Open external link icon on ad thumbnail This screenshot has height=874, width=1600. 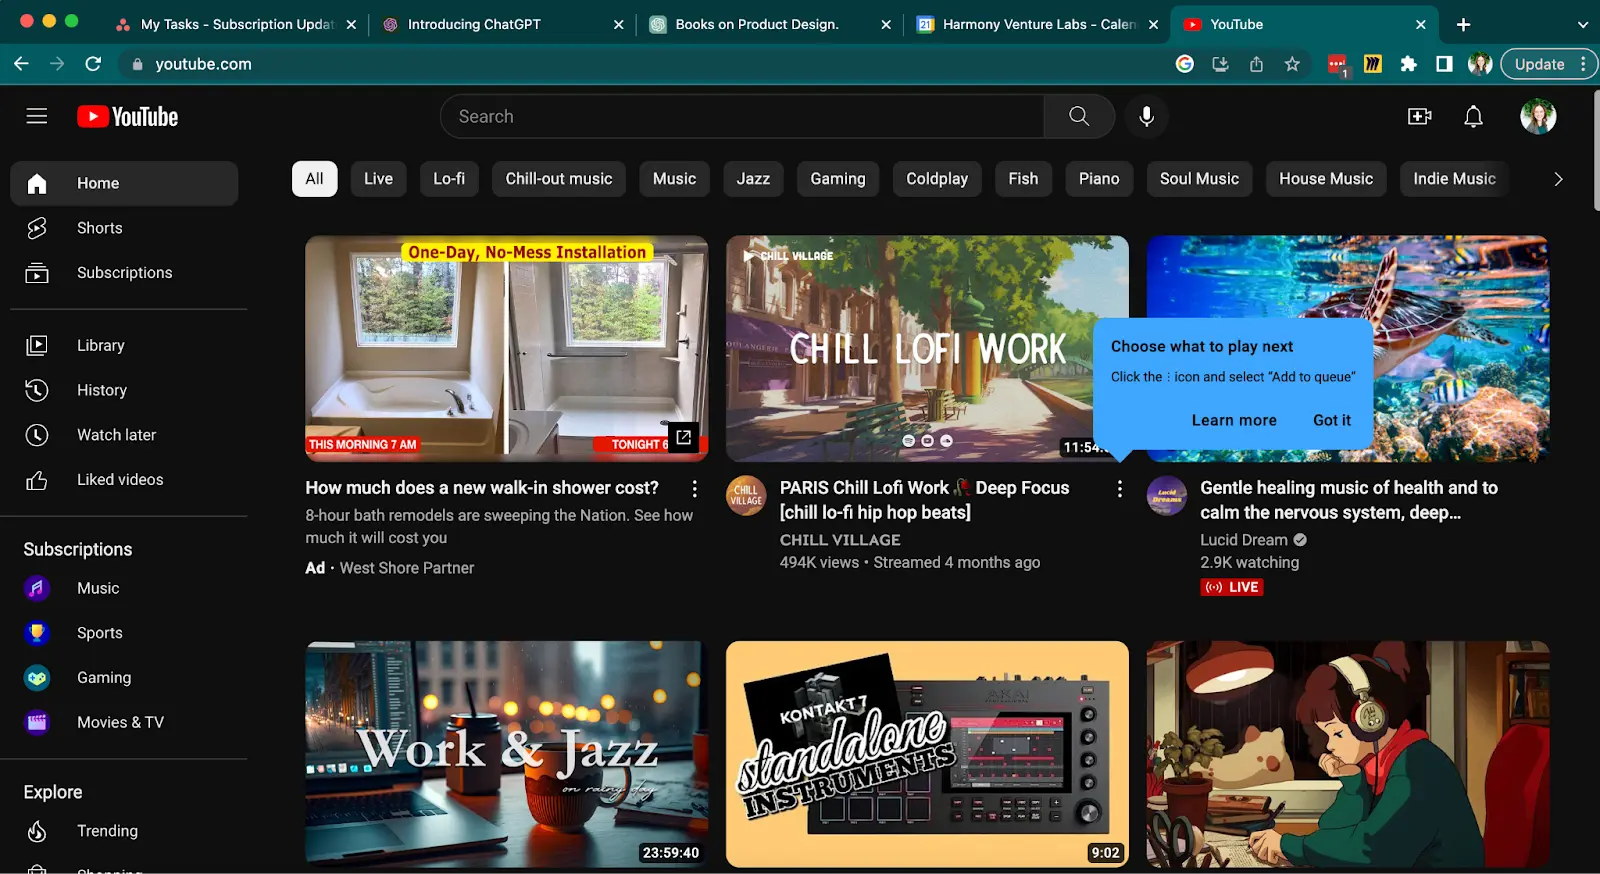(x=683, y=437)
